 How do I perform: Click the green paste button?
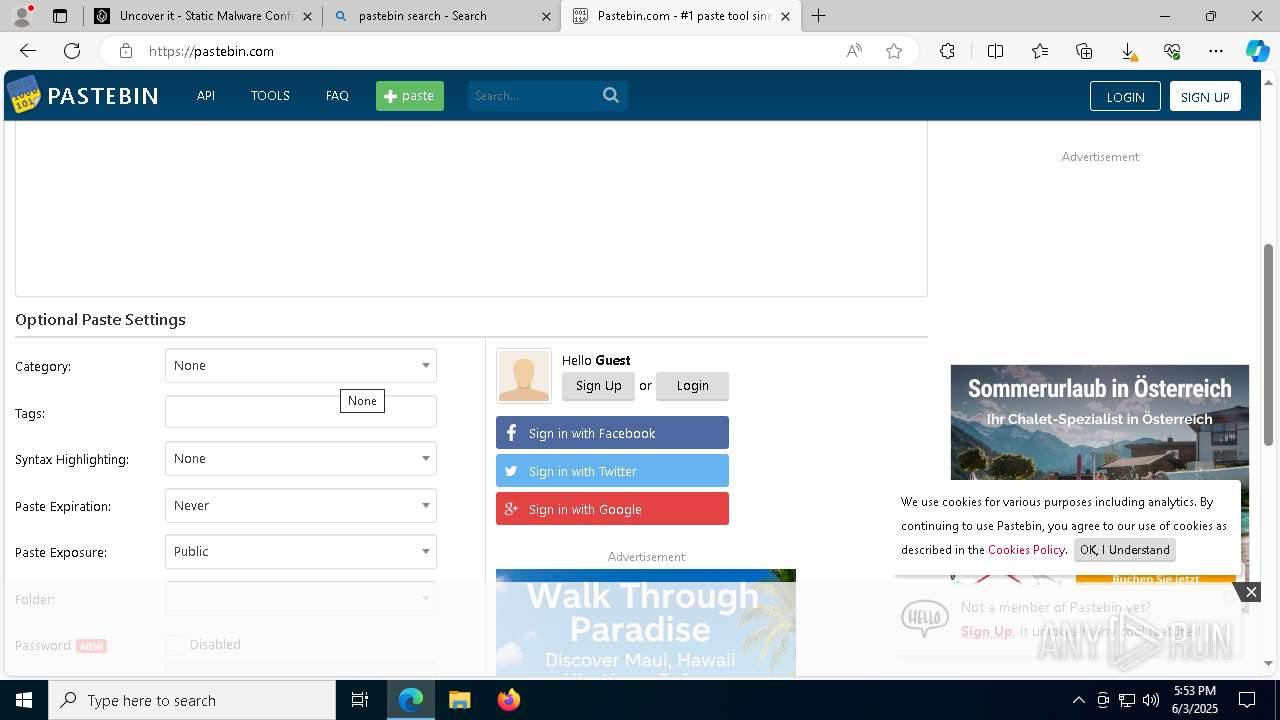click(x=410, y=96)
